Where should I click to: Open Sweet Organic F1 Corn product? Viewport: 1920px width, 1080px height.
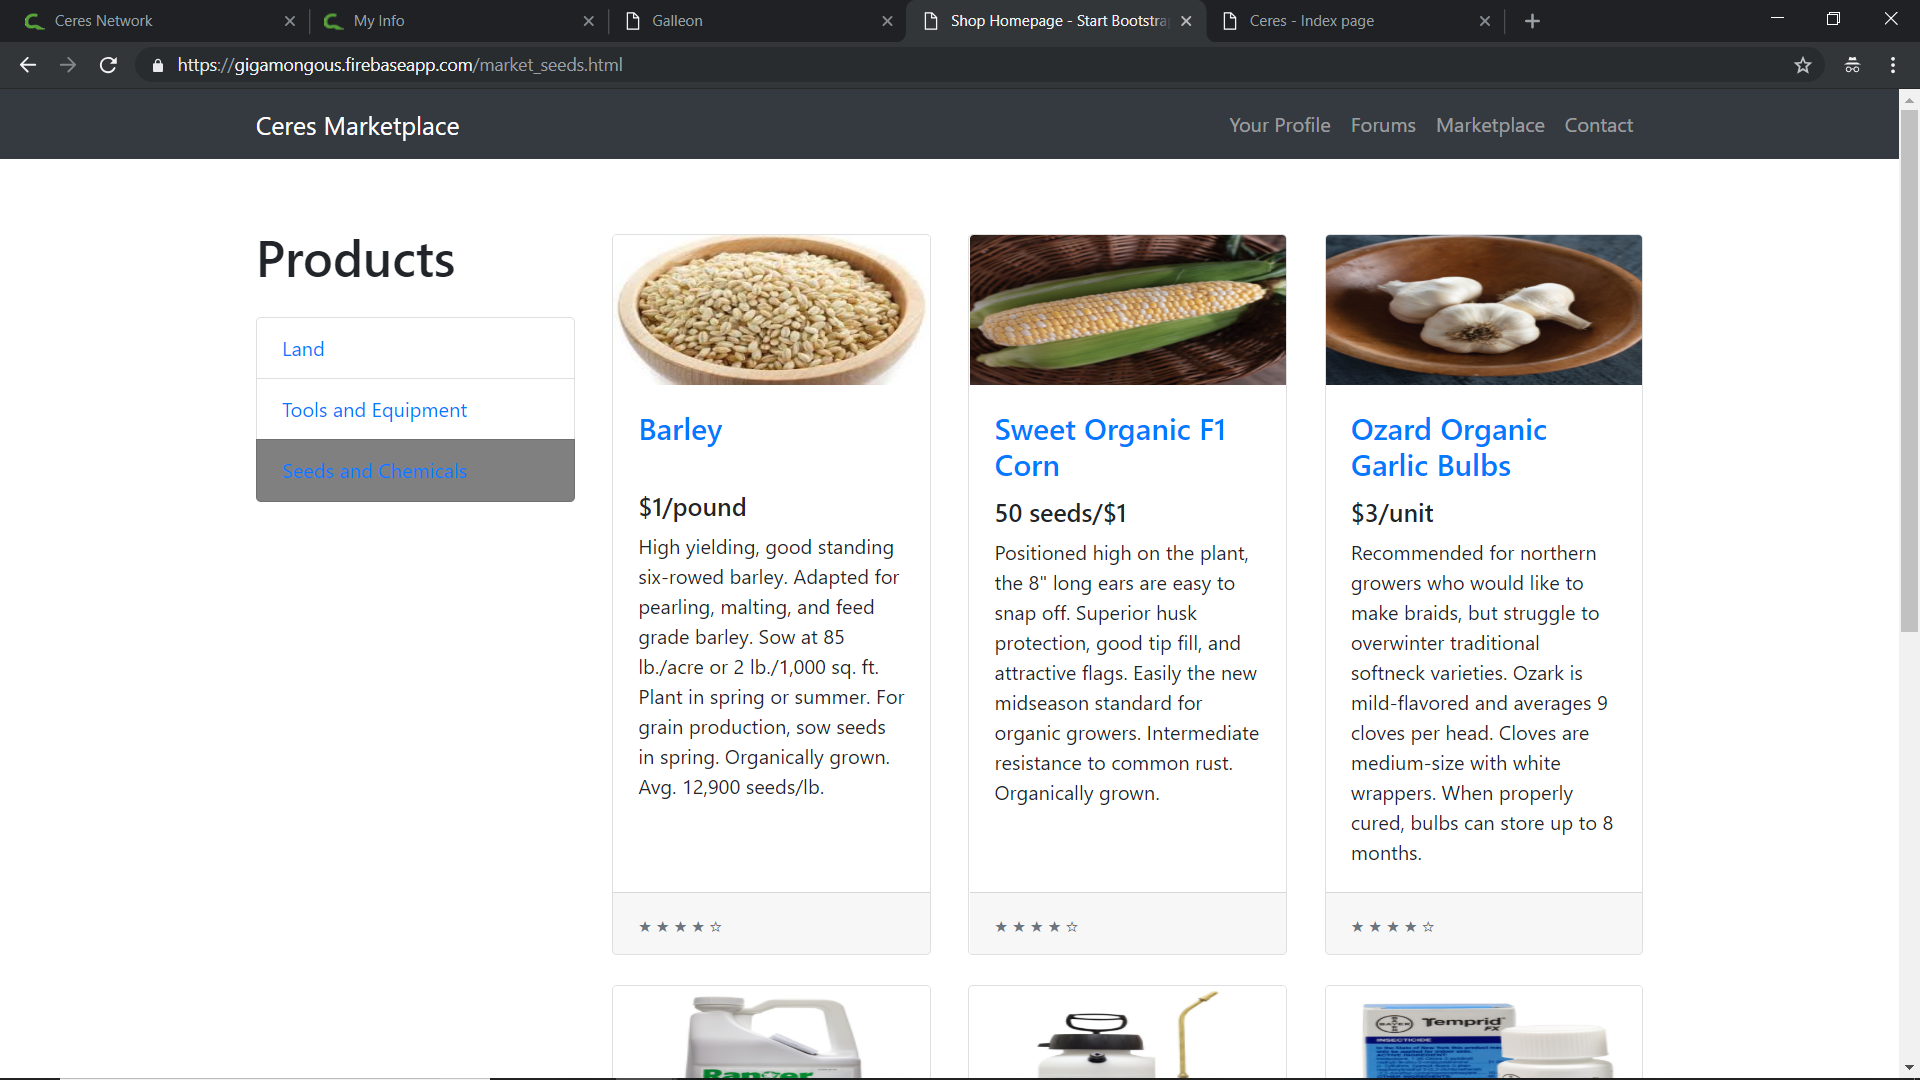point(1109,447)
